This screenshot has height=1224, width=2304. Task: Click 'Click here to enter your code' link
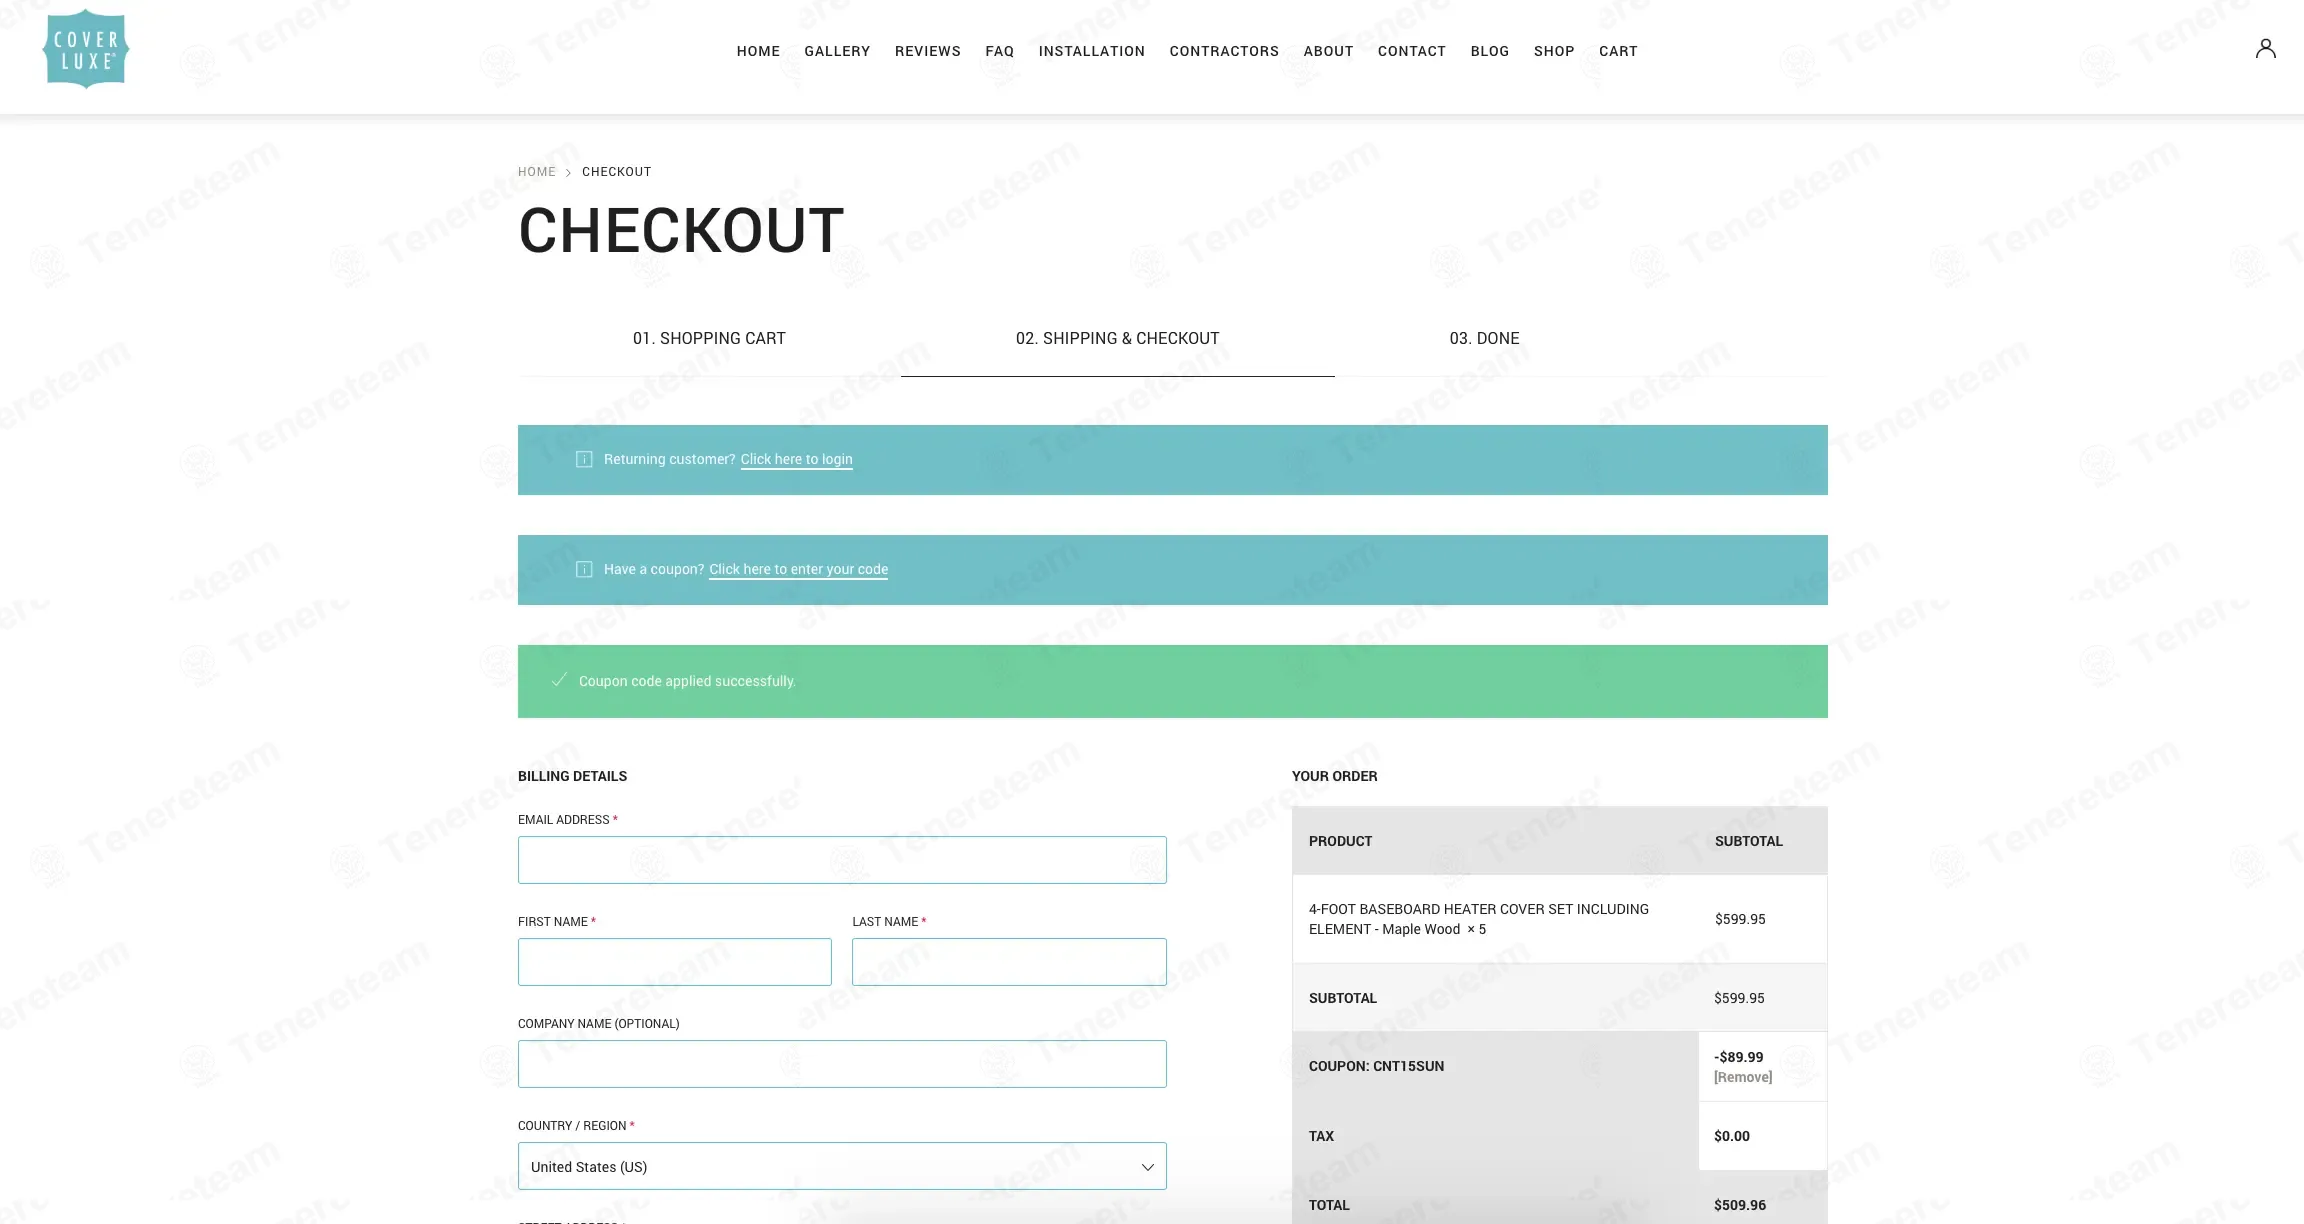[798, 569]
